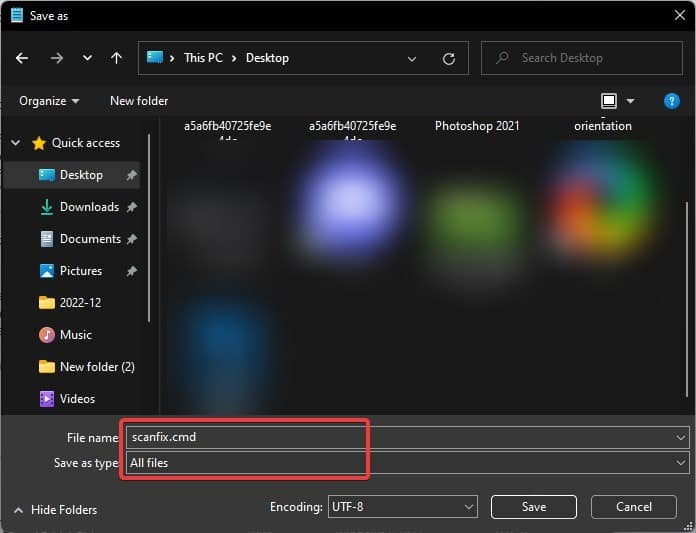The height and width of the screenshot is (533, 696).
Task: Collapse the Quick access tree node
Action: click(16, 143)
